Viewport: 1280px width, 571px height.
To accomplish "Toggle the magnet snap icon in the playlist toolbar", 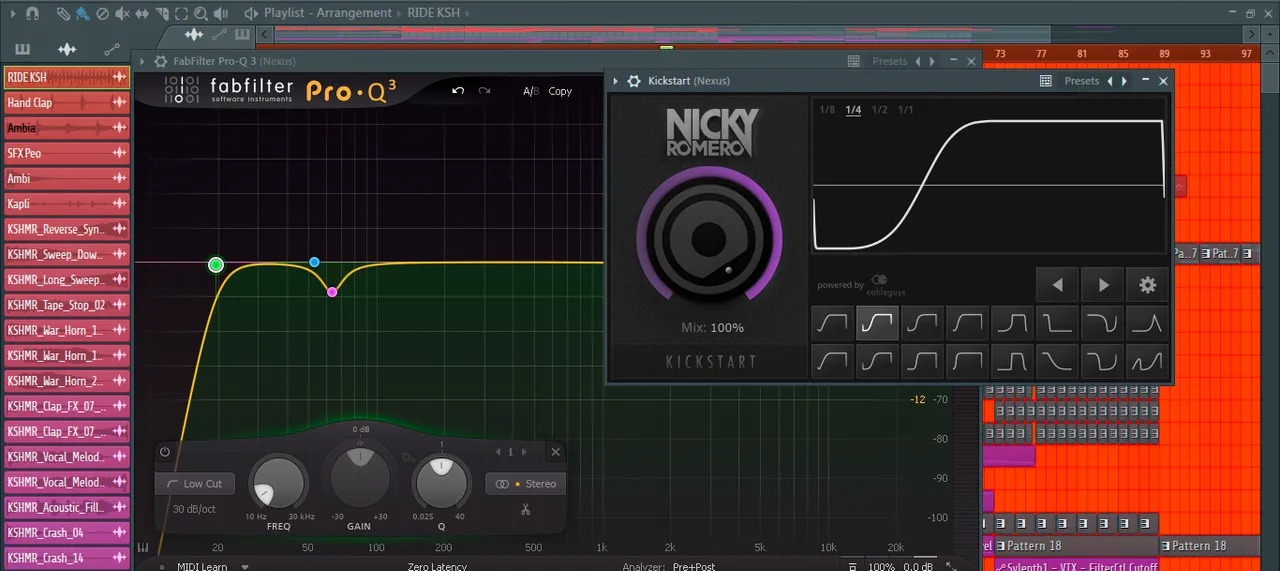I will tap(32, 14).
